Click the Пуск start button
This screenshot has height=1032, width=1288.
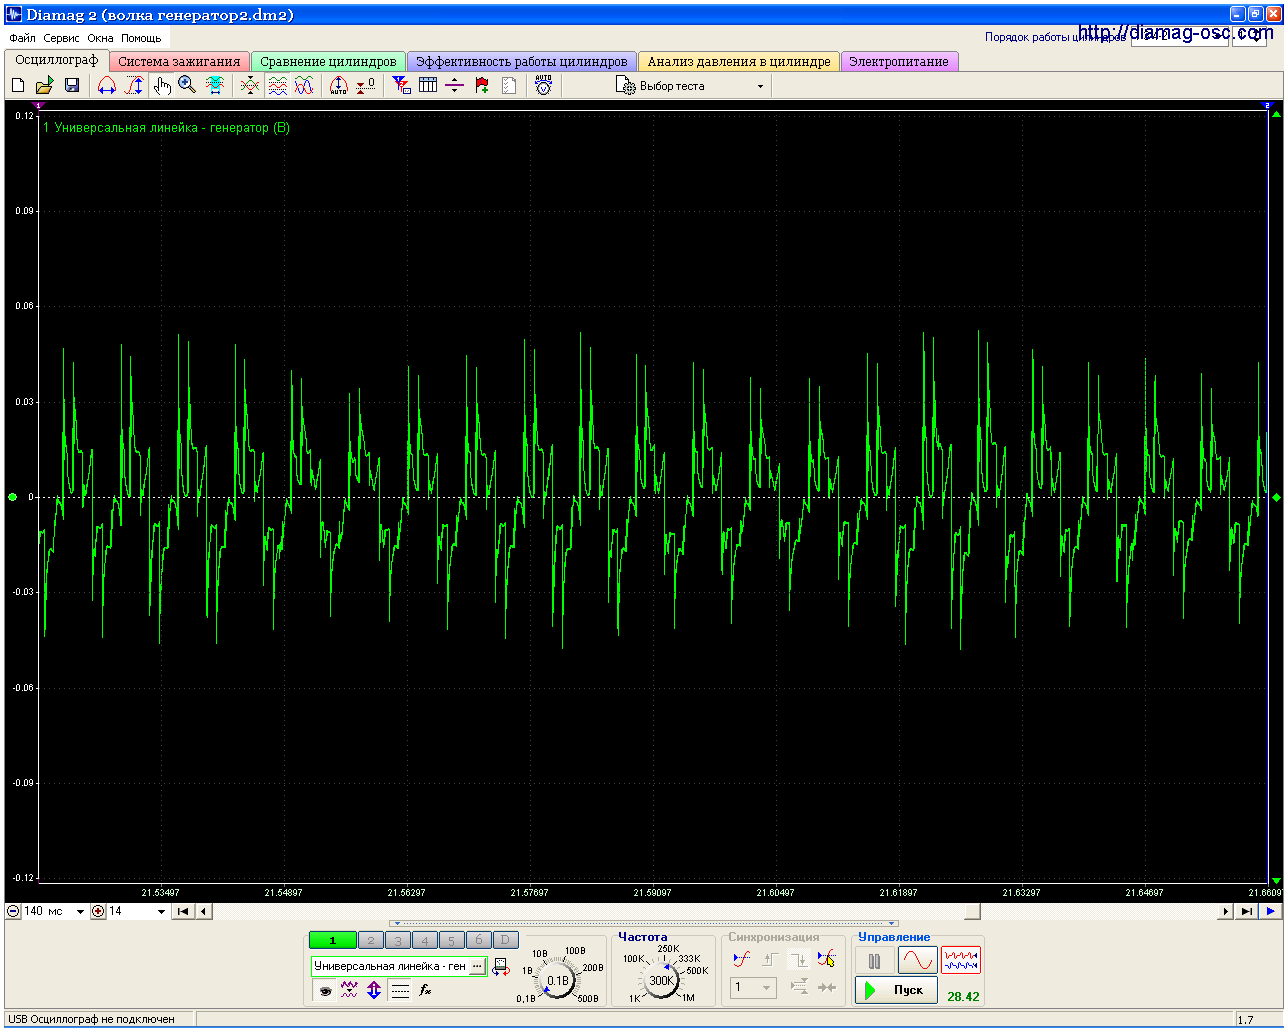(896, 990)
